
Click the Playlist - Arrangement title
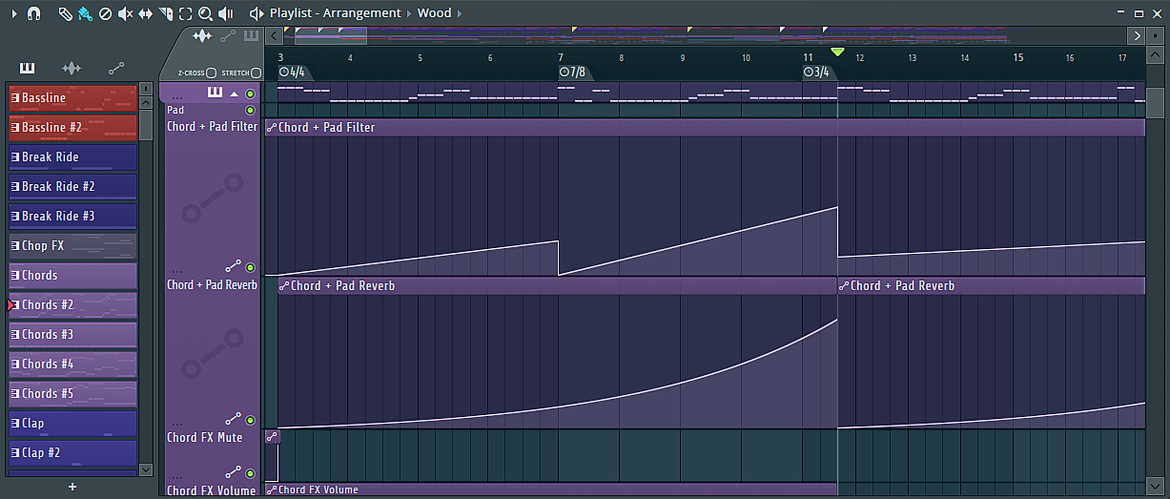[x=335, y=13]
